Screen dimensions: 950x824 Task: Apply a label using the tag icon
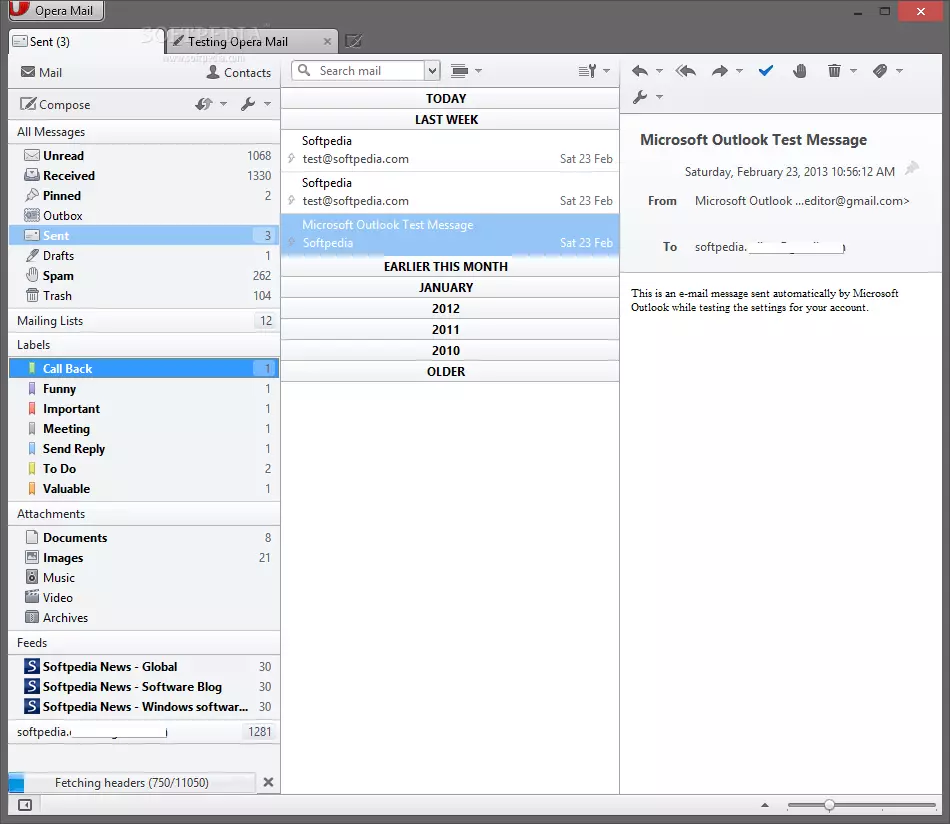click(x=881, y=70)
